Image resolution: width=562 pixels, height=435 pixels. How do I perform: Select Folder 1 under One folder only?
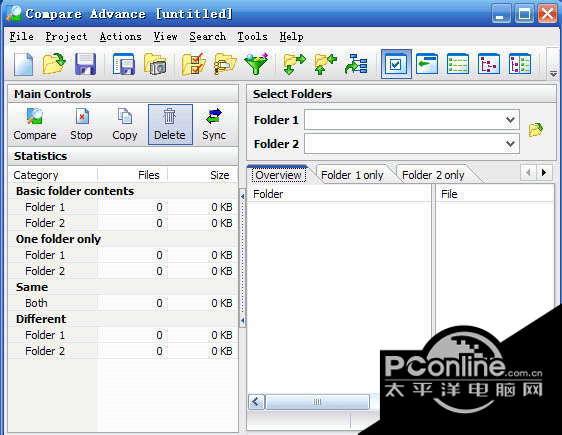(123, 255)
